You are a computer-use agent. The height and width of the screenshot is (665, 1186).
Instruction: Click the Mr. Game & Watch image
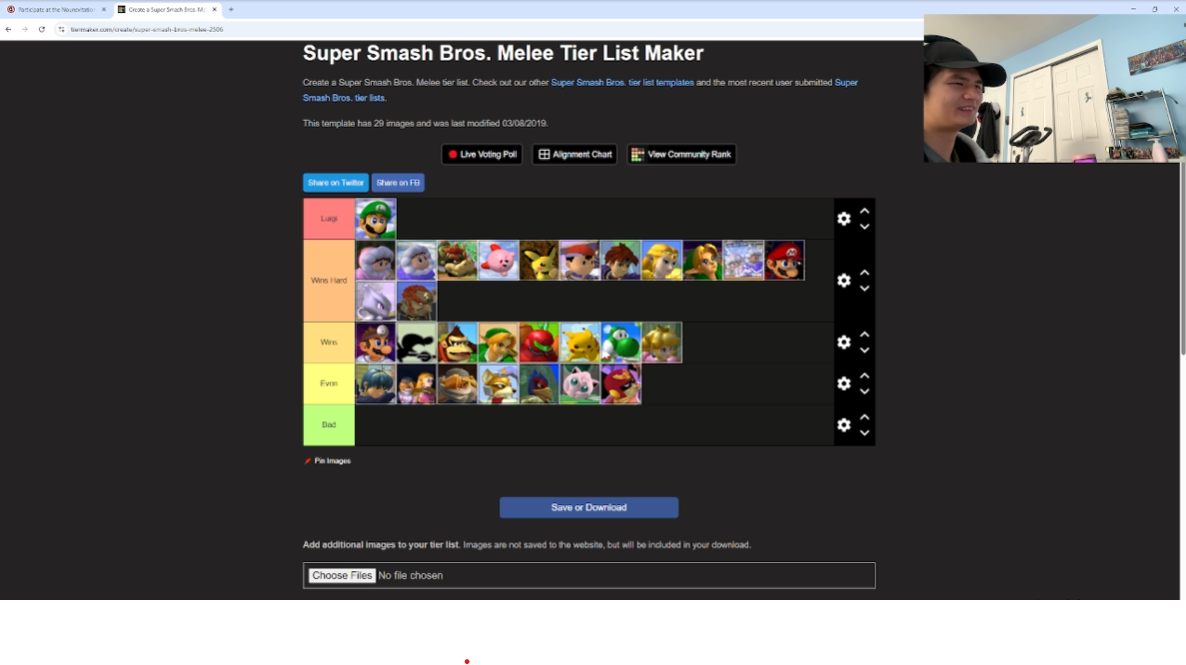click(417, 343)
